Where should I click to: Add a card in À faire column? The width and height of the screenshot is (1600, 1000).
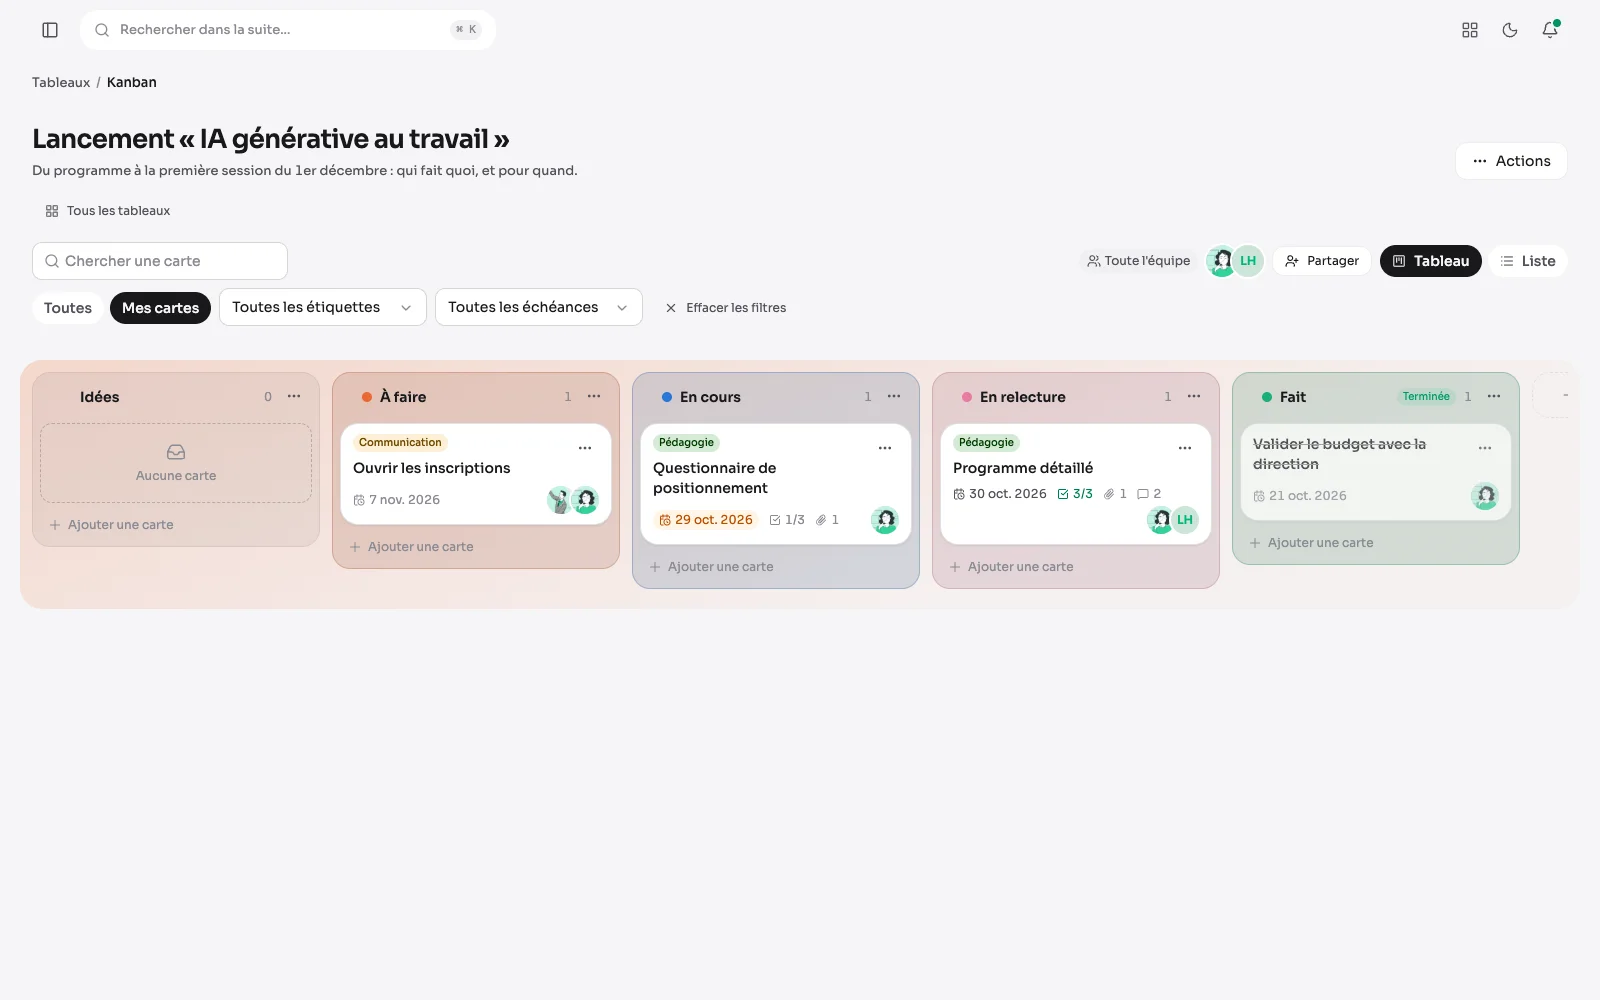pyautogui.click(x=411, y=547)
